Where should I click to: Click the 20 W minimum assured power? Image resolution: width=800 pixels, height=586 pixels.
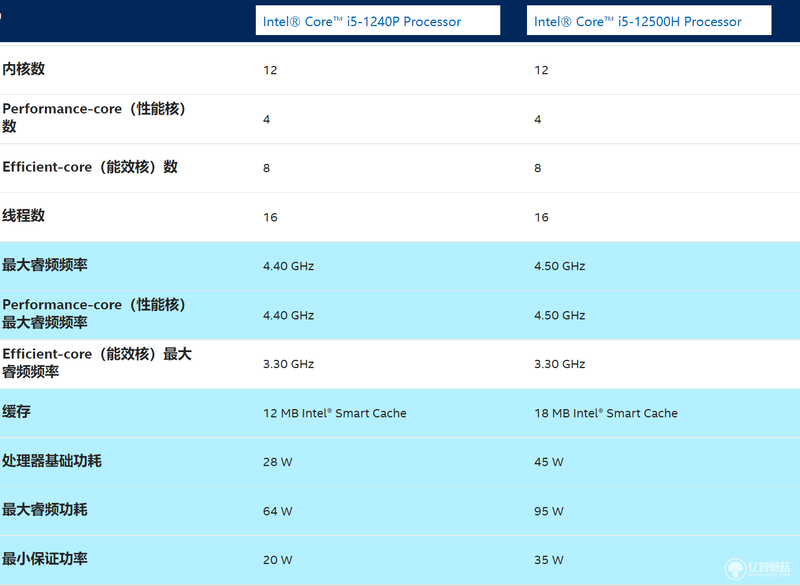pos(278,560)
